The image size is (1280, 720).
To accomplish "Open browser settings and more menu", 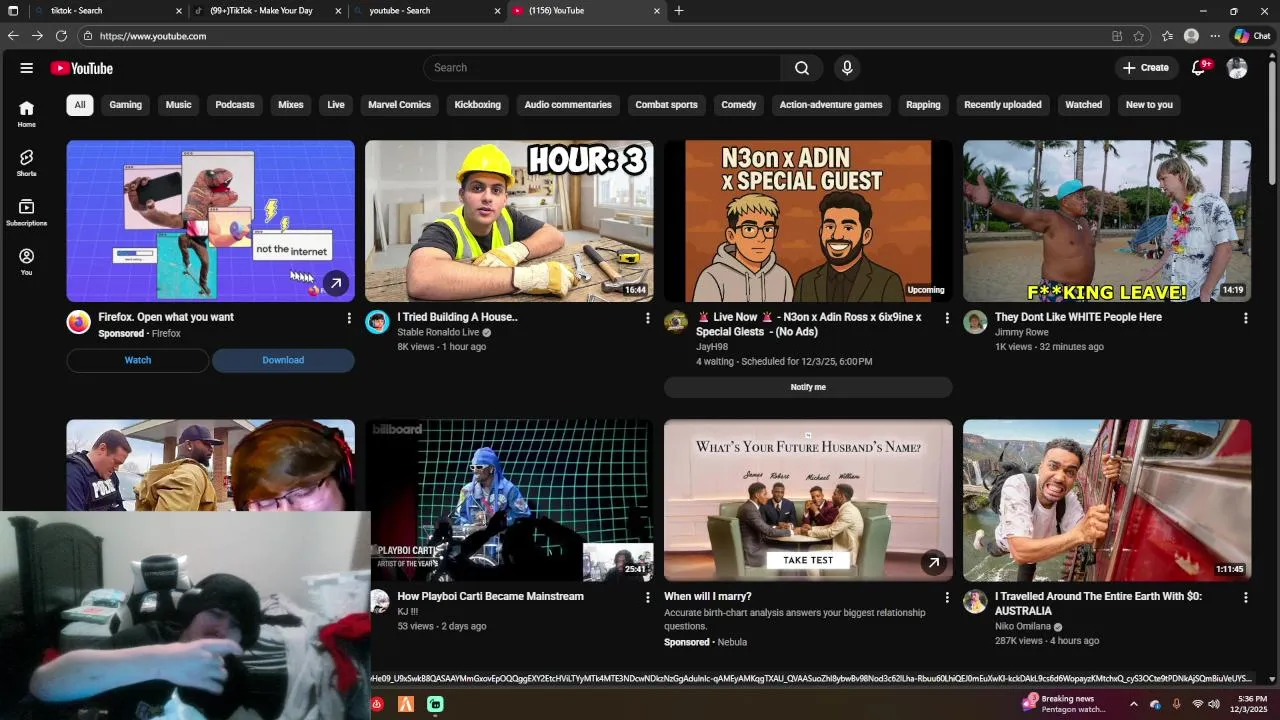I will click(1215, 36).
